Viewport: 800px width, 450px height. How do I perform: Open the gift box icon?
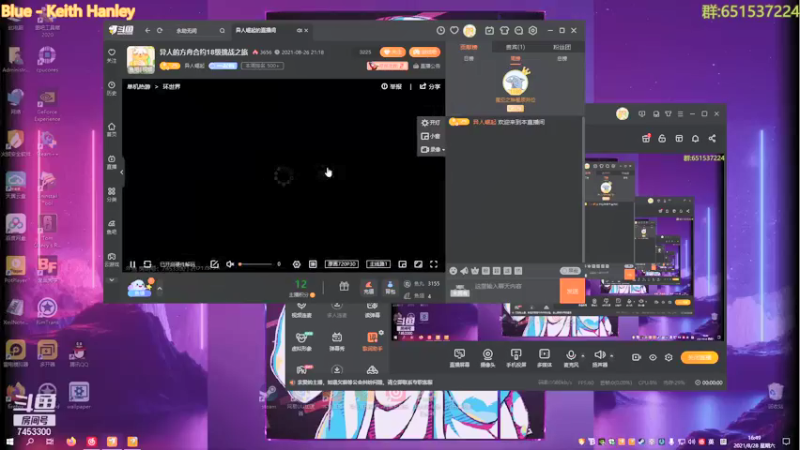pyautogui.click(x=344, y=287)
